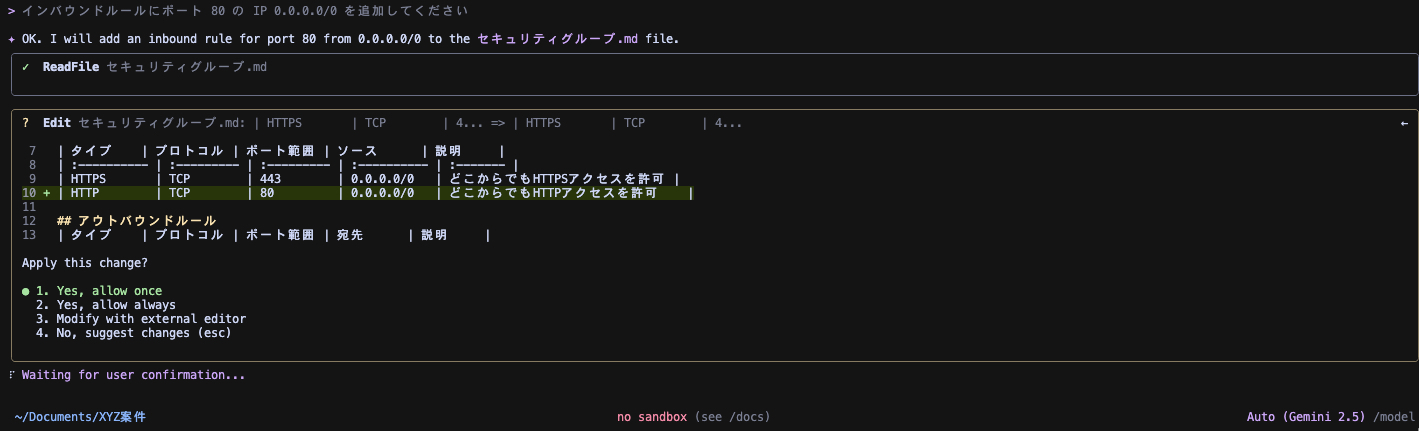This screenshot has height=431, width=1419.
Task: Click the plus diff marker on line 10
Action: (46, 193)
